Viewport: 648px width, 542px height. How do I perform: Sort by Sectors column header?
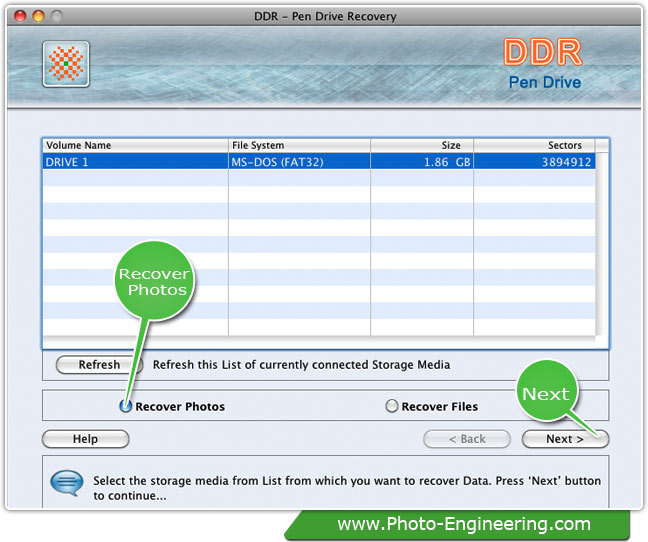(x=534, y=145)
